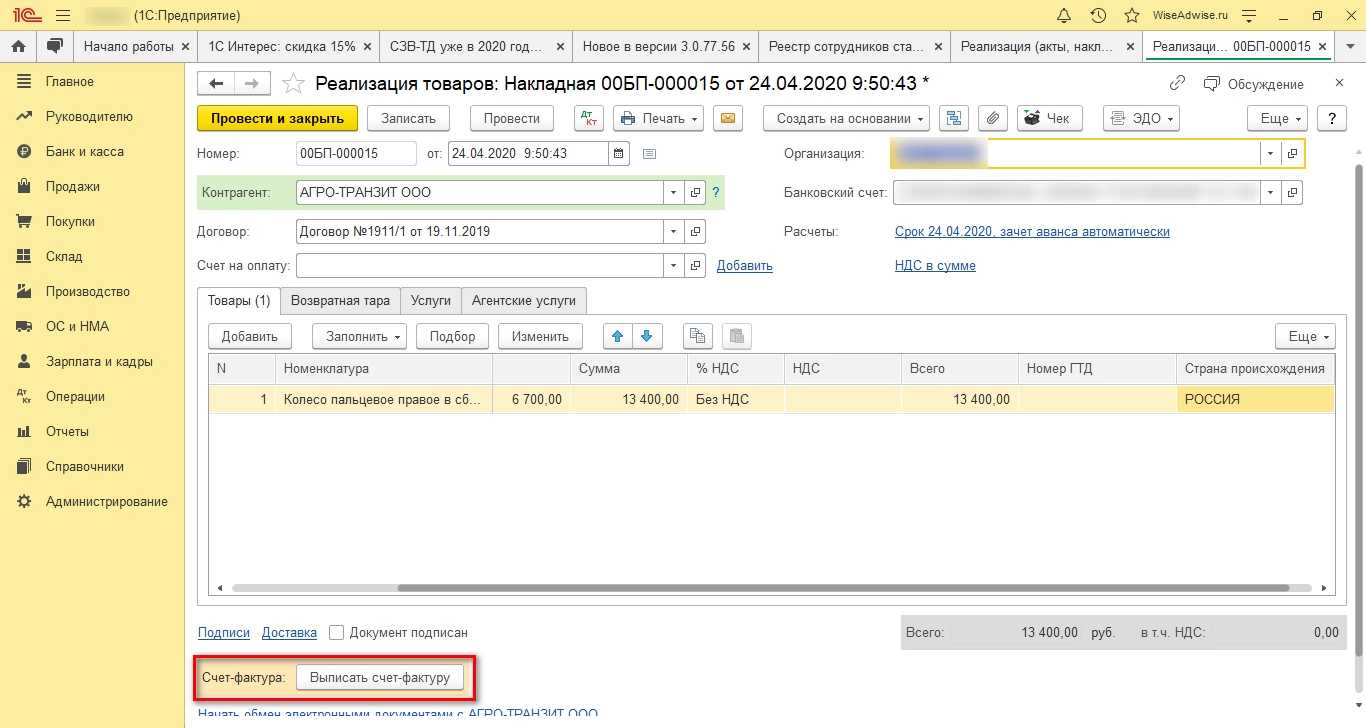
Task: Move row up blue arrow
Action: [617, 336]
